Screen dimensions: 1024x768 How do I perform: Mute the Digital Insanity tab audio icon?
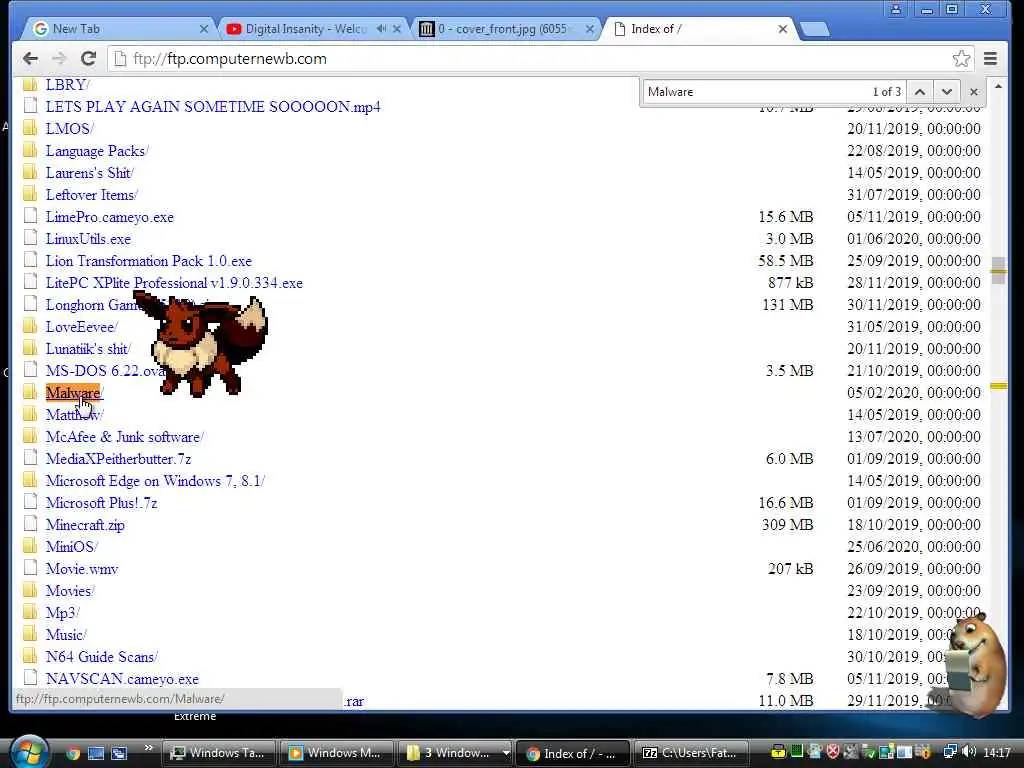click(x=381, y=29)
